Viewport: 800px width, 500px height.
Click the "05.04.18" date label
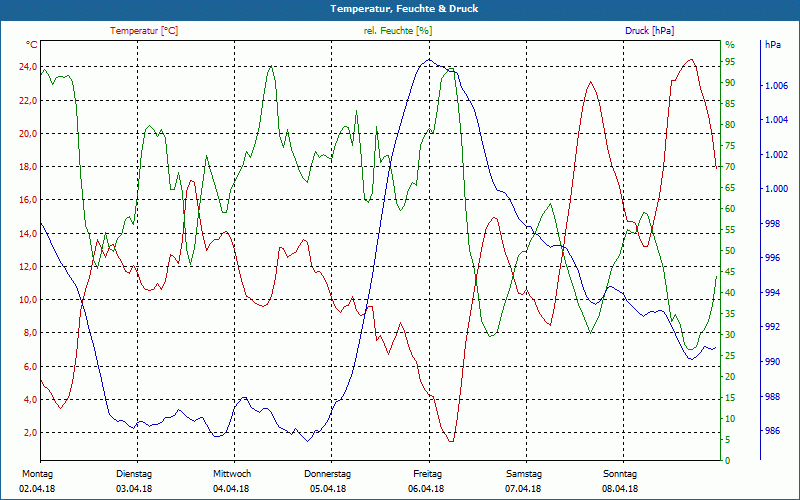[x=328, y=489]
